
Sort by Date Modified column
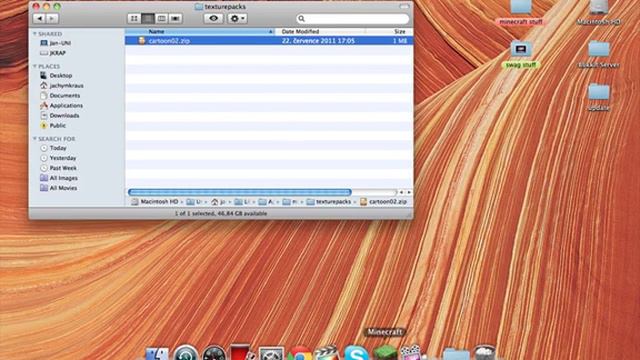[x=320, y=31]
